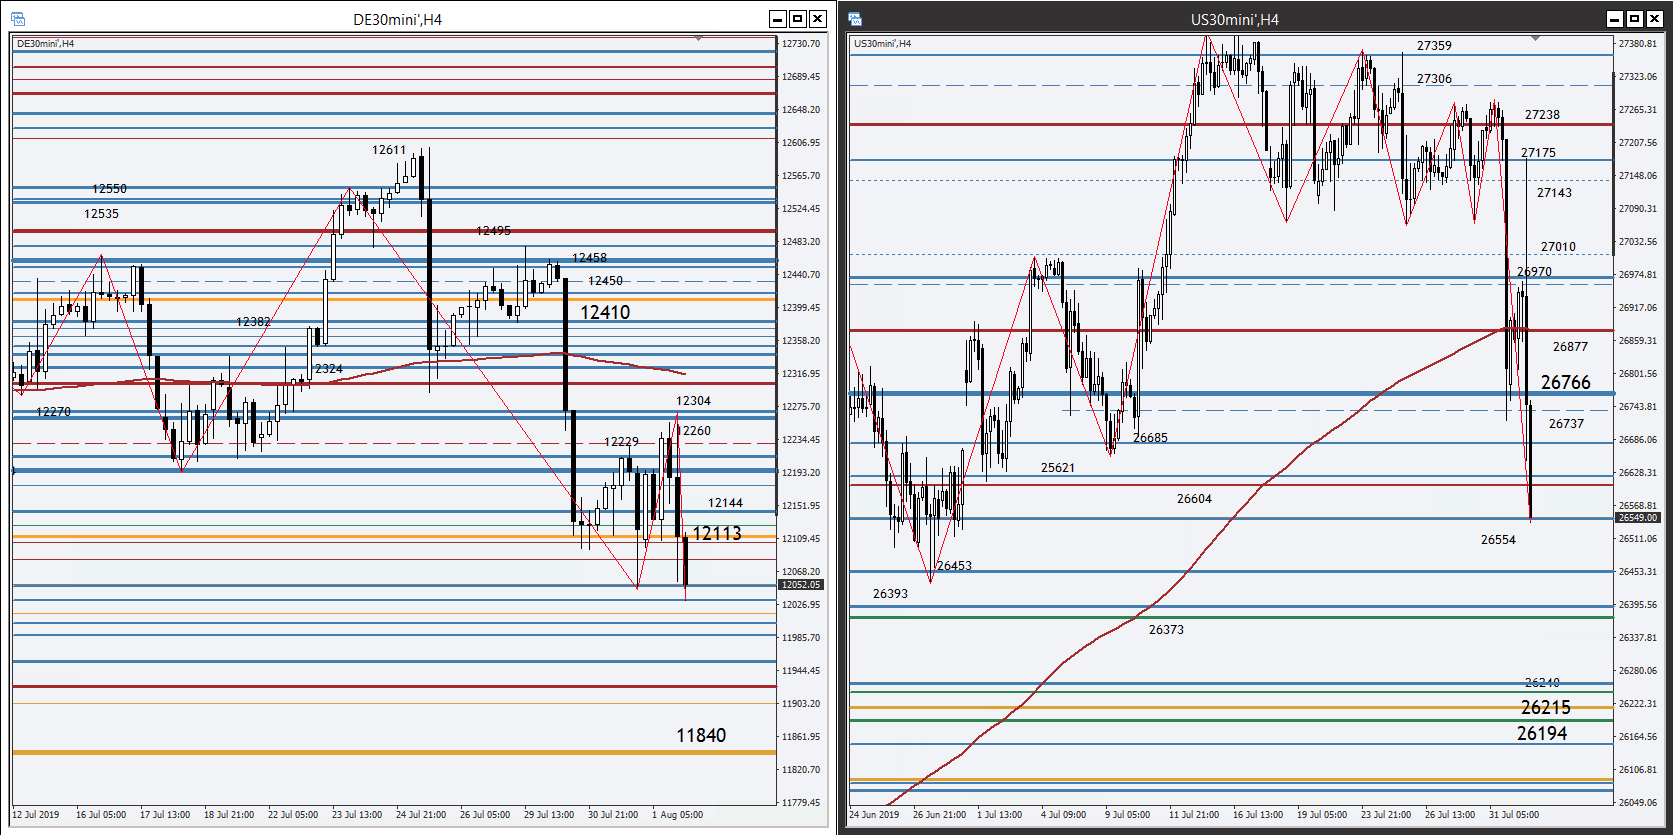Minimize the US30mini chart window

(x=1615, y=19)
